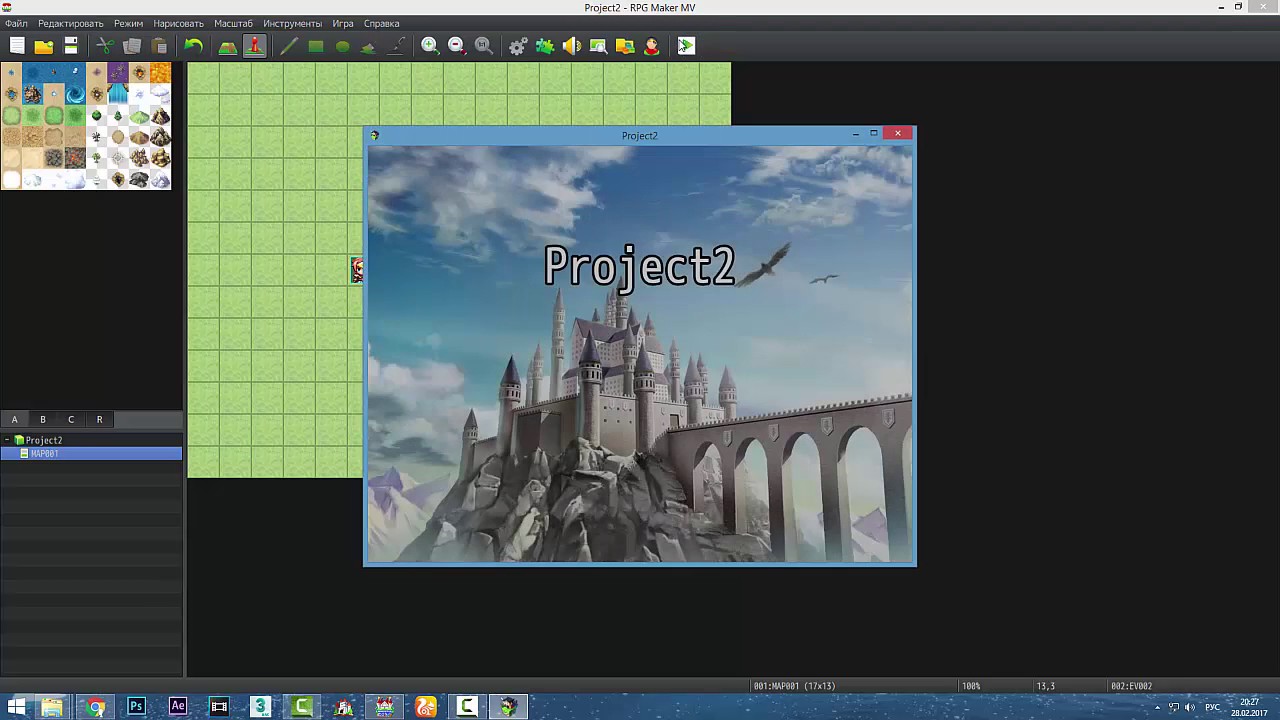Save project with the floppy disk icon
This screenshot has width=1280, height=720.
click(x=71, y=46)
